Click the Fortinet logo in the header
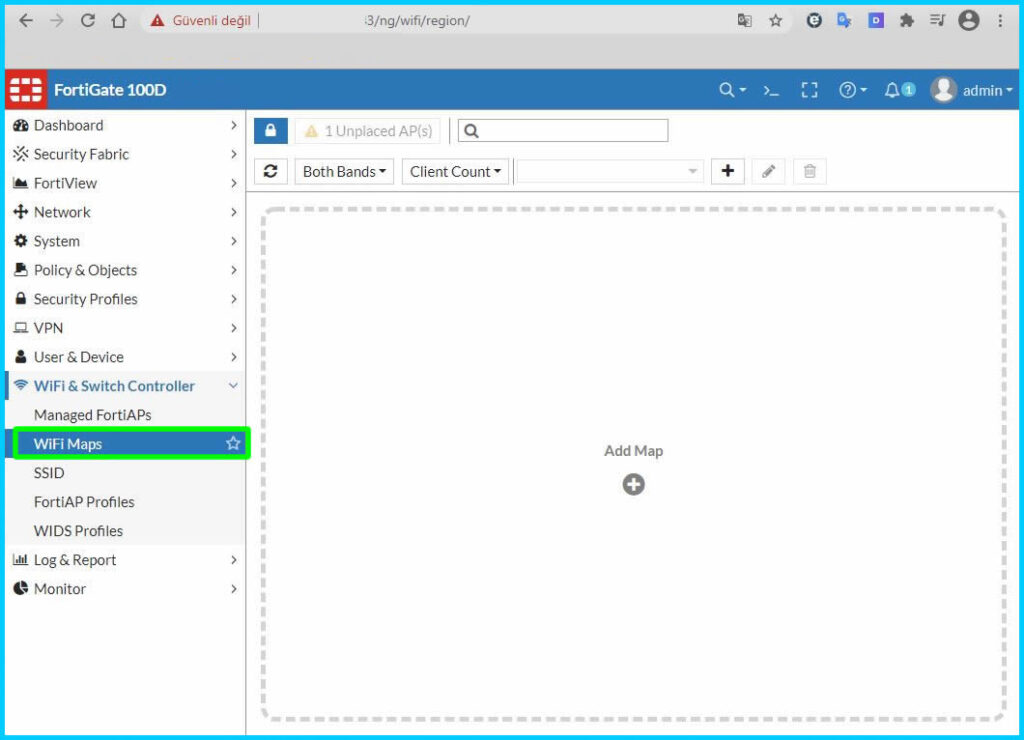Image resolution: width=1024 pixels, height=740 pixels. tap(26, 89)
